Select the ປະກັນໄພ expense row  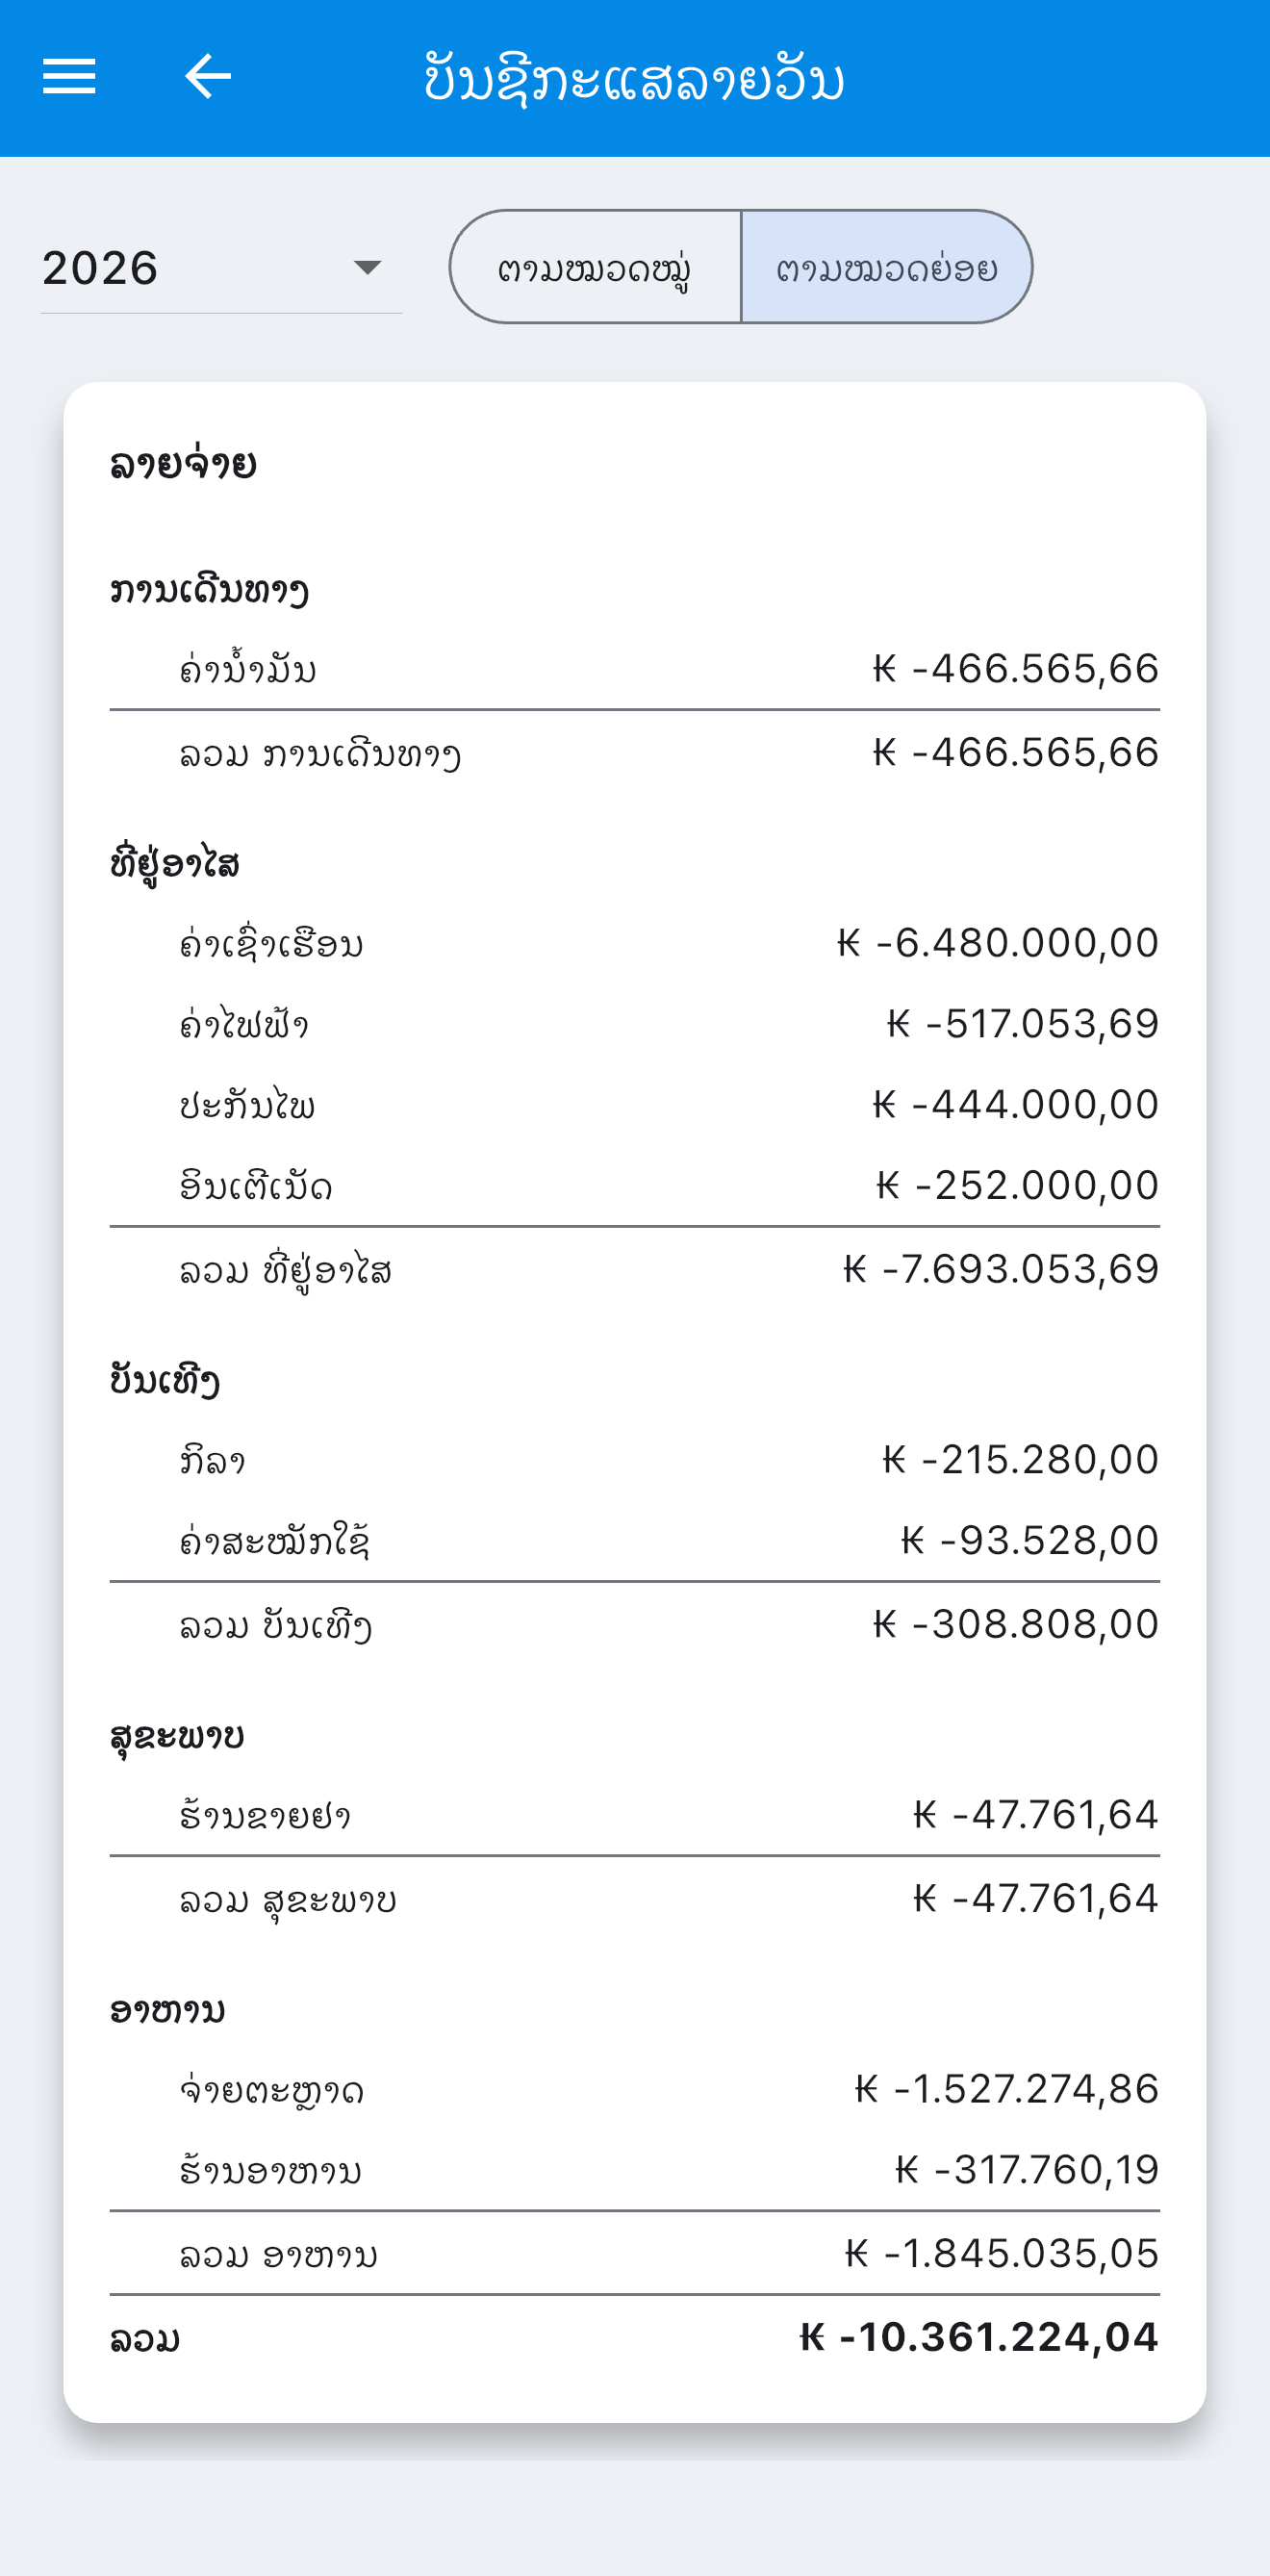coord(634,1105)
